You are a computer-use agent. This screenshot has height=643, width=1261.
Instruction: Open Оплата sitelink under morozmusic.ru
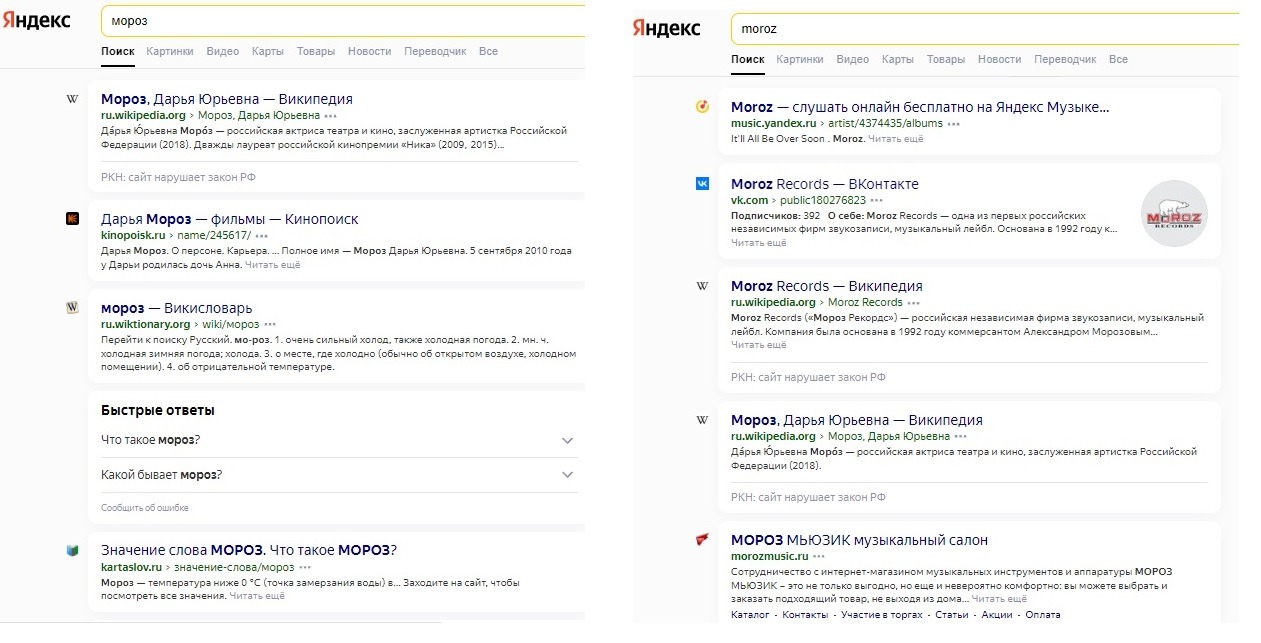1043,615
